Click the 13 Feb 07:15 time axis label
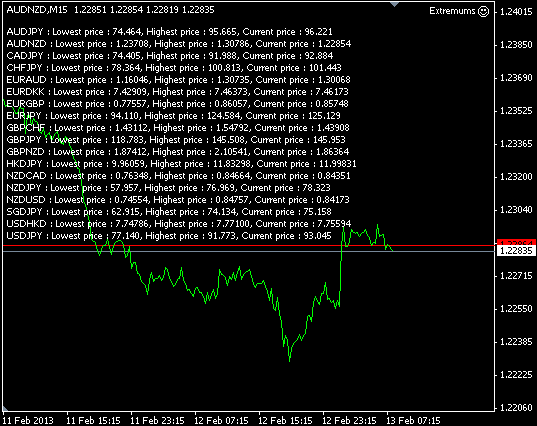 (x=413, y=420)
